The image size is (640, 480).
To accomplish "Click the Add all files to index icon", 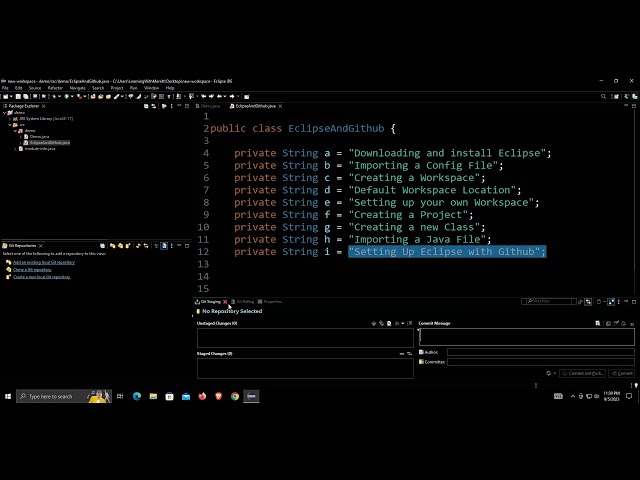I will pyautogui.click(x=381, y=323).
